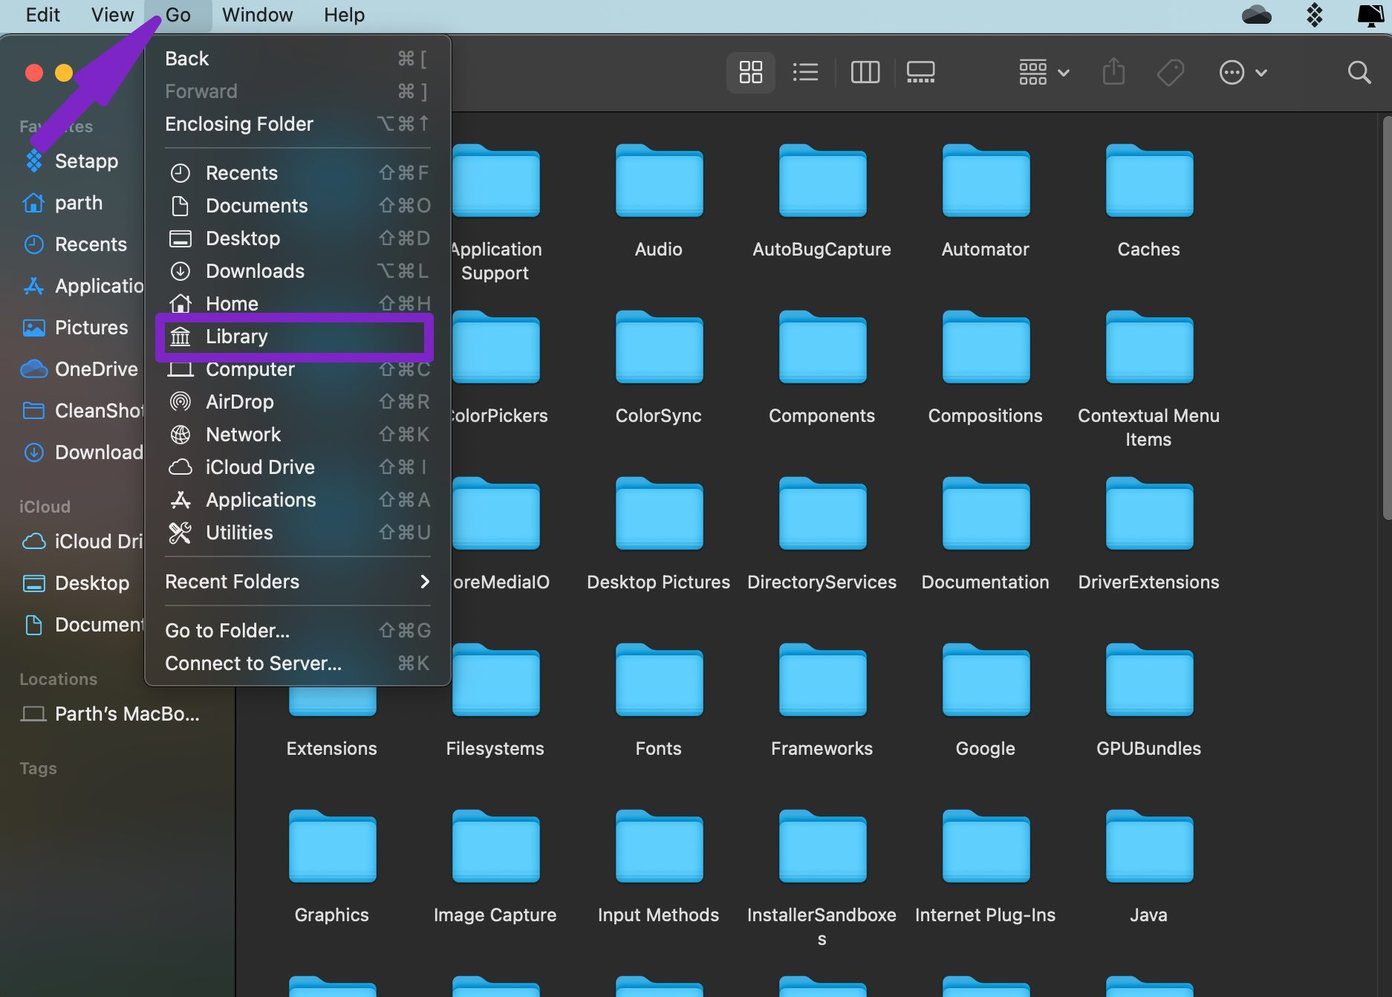The width and height of the screenshot is (1392, 997).
Task: Expand the Recent Folders submenu
Action: (x=297, y=582)
